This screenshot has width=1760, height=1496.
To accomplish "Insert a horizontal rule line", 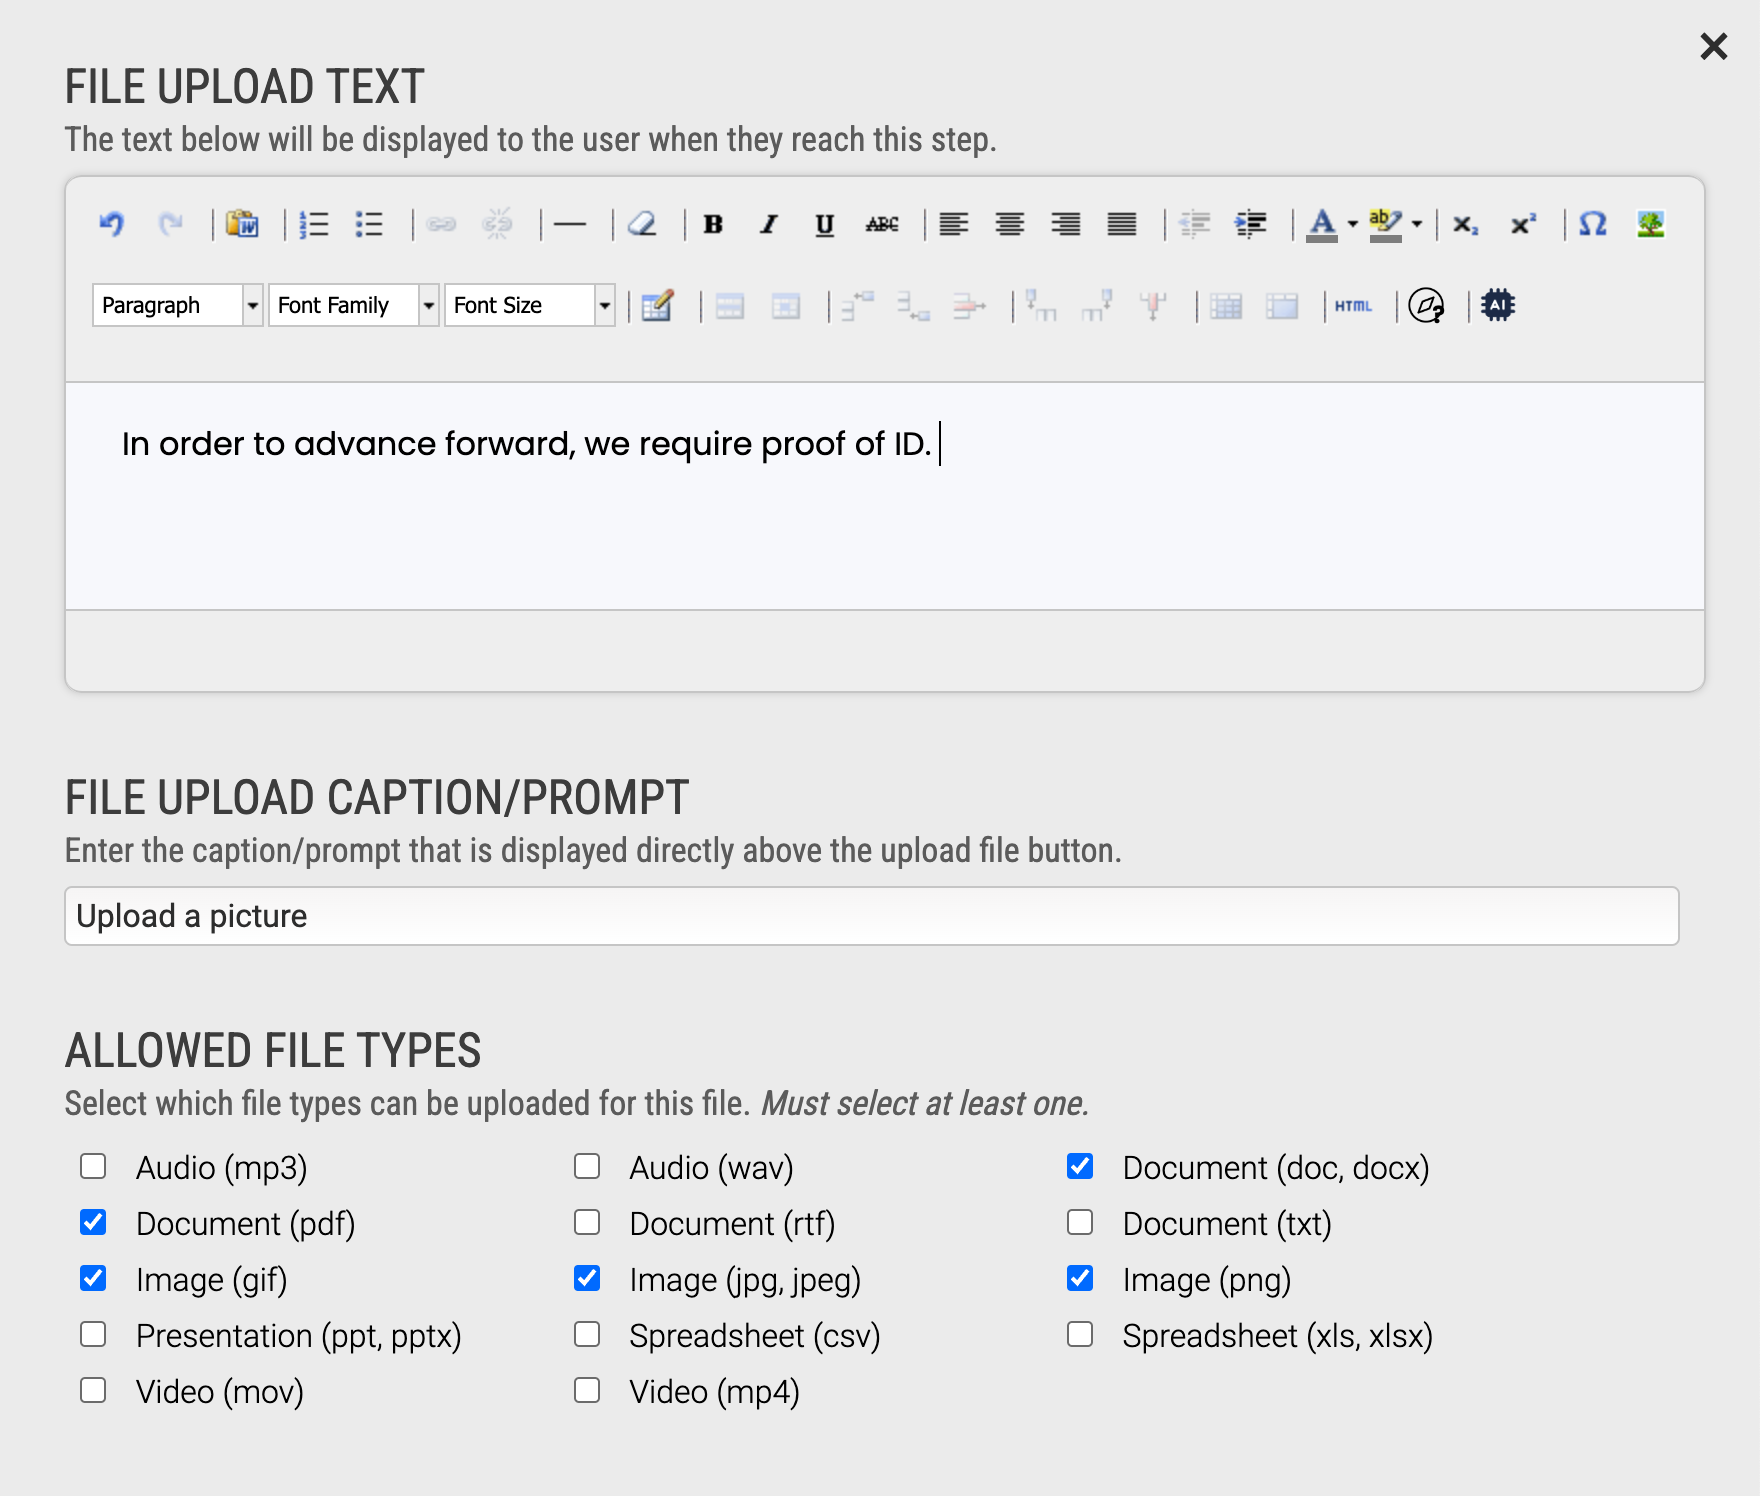I will [x=570, y=224].
